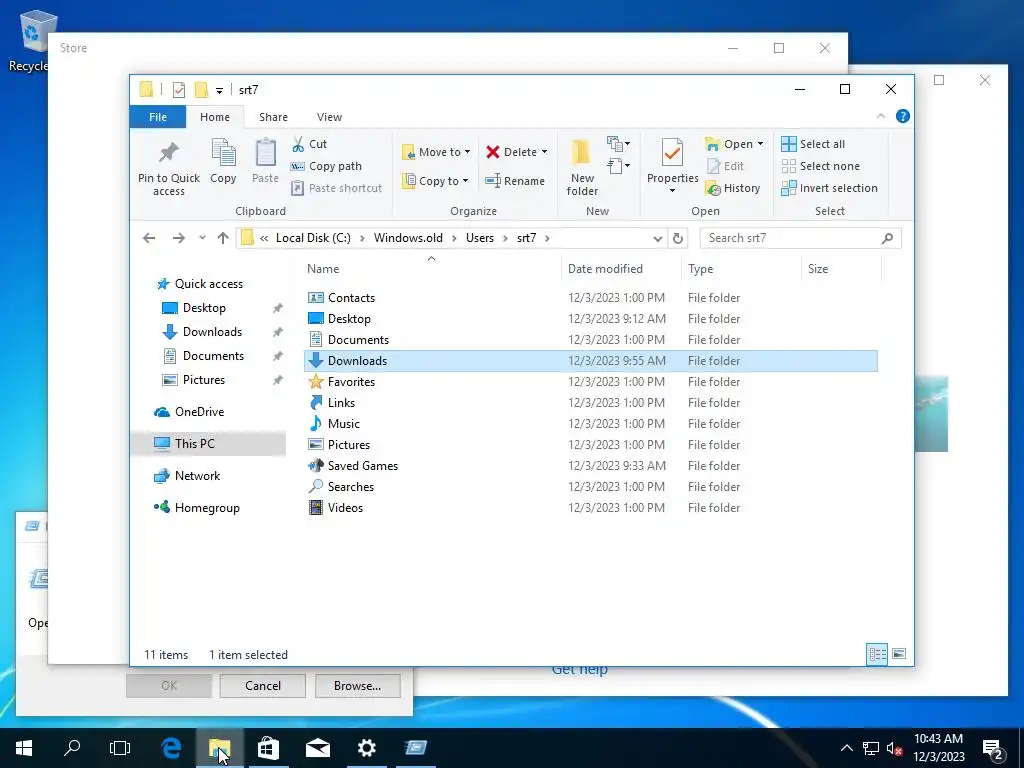Open the Move to dropdown
This screenshot has height=768, width=1024.
click(436, 152)
